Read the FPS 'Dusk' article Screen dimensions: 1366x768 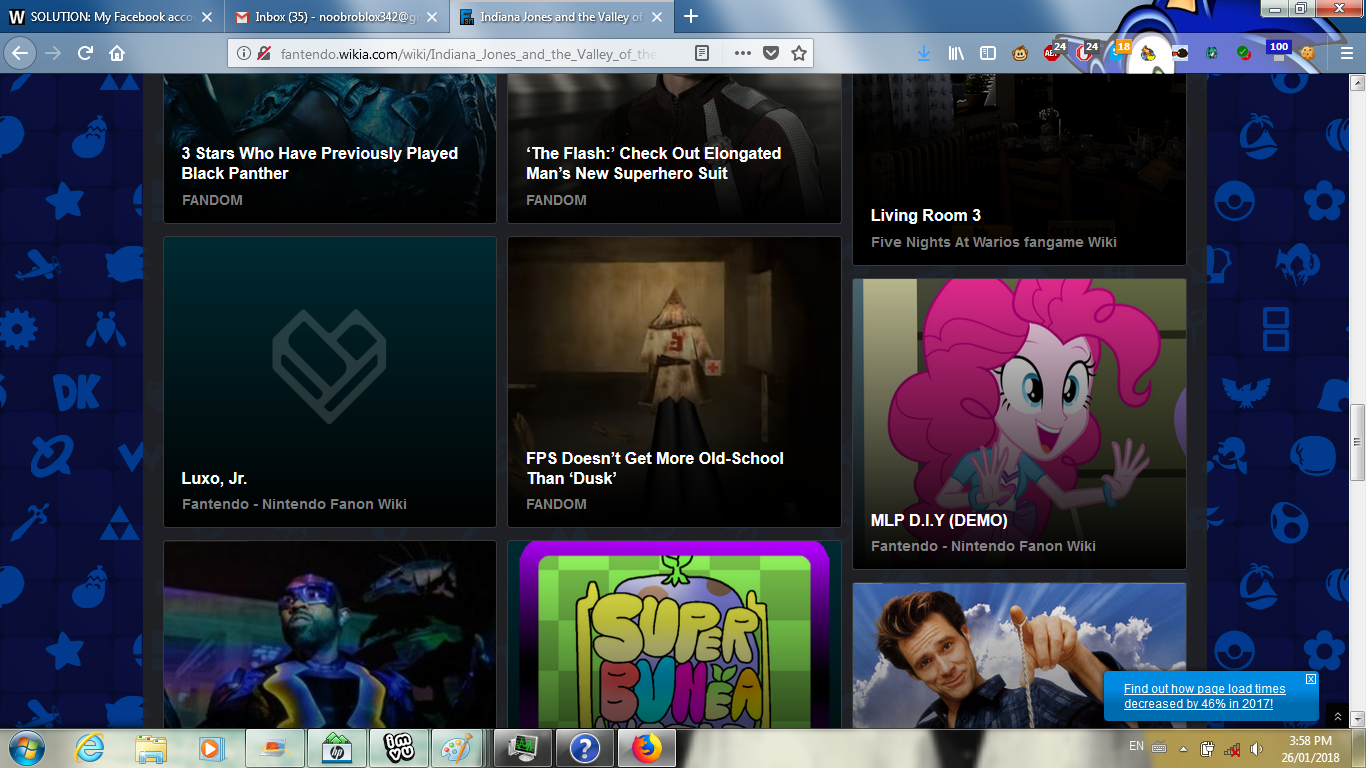tap(654, 468)
